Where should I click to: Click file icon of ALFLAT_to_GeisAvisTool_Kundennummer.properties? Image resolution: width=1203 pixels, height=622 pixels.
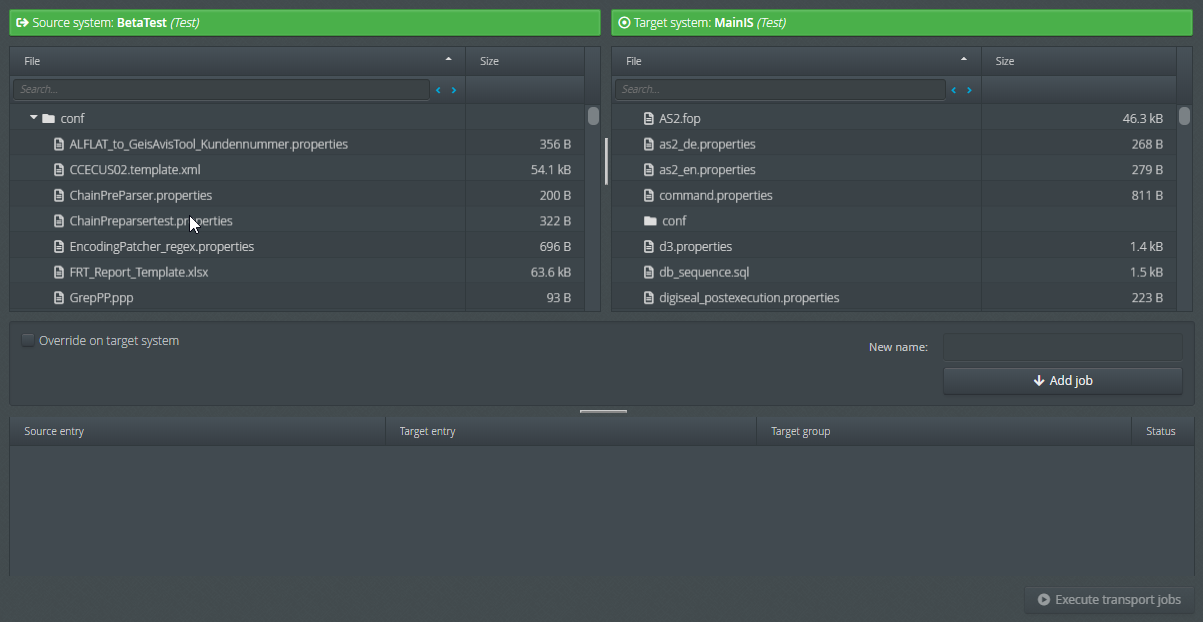59,144
